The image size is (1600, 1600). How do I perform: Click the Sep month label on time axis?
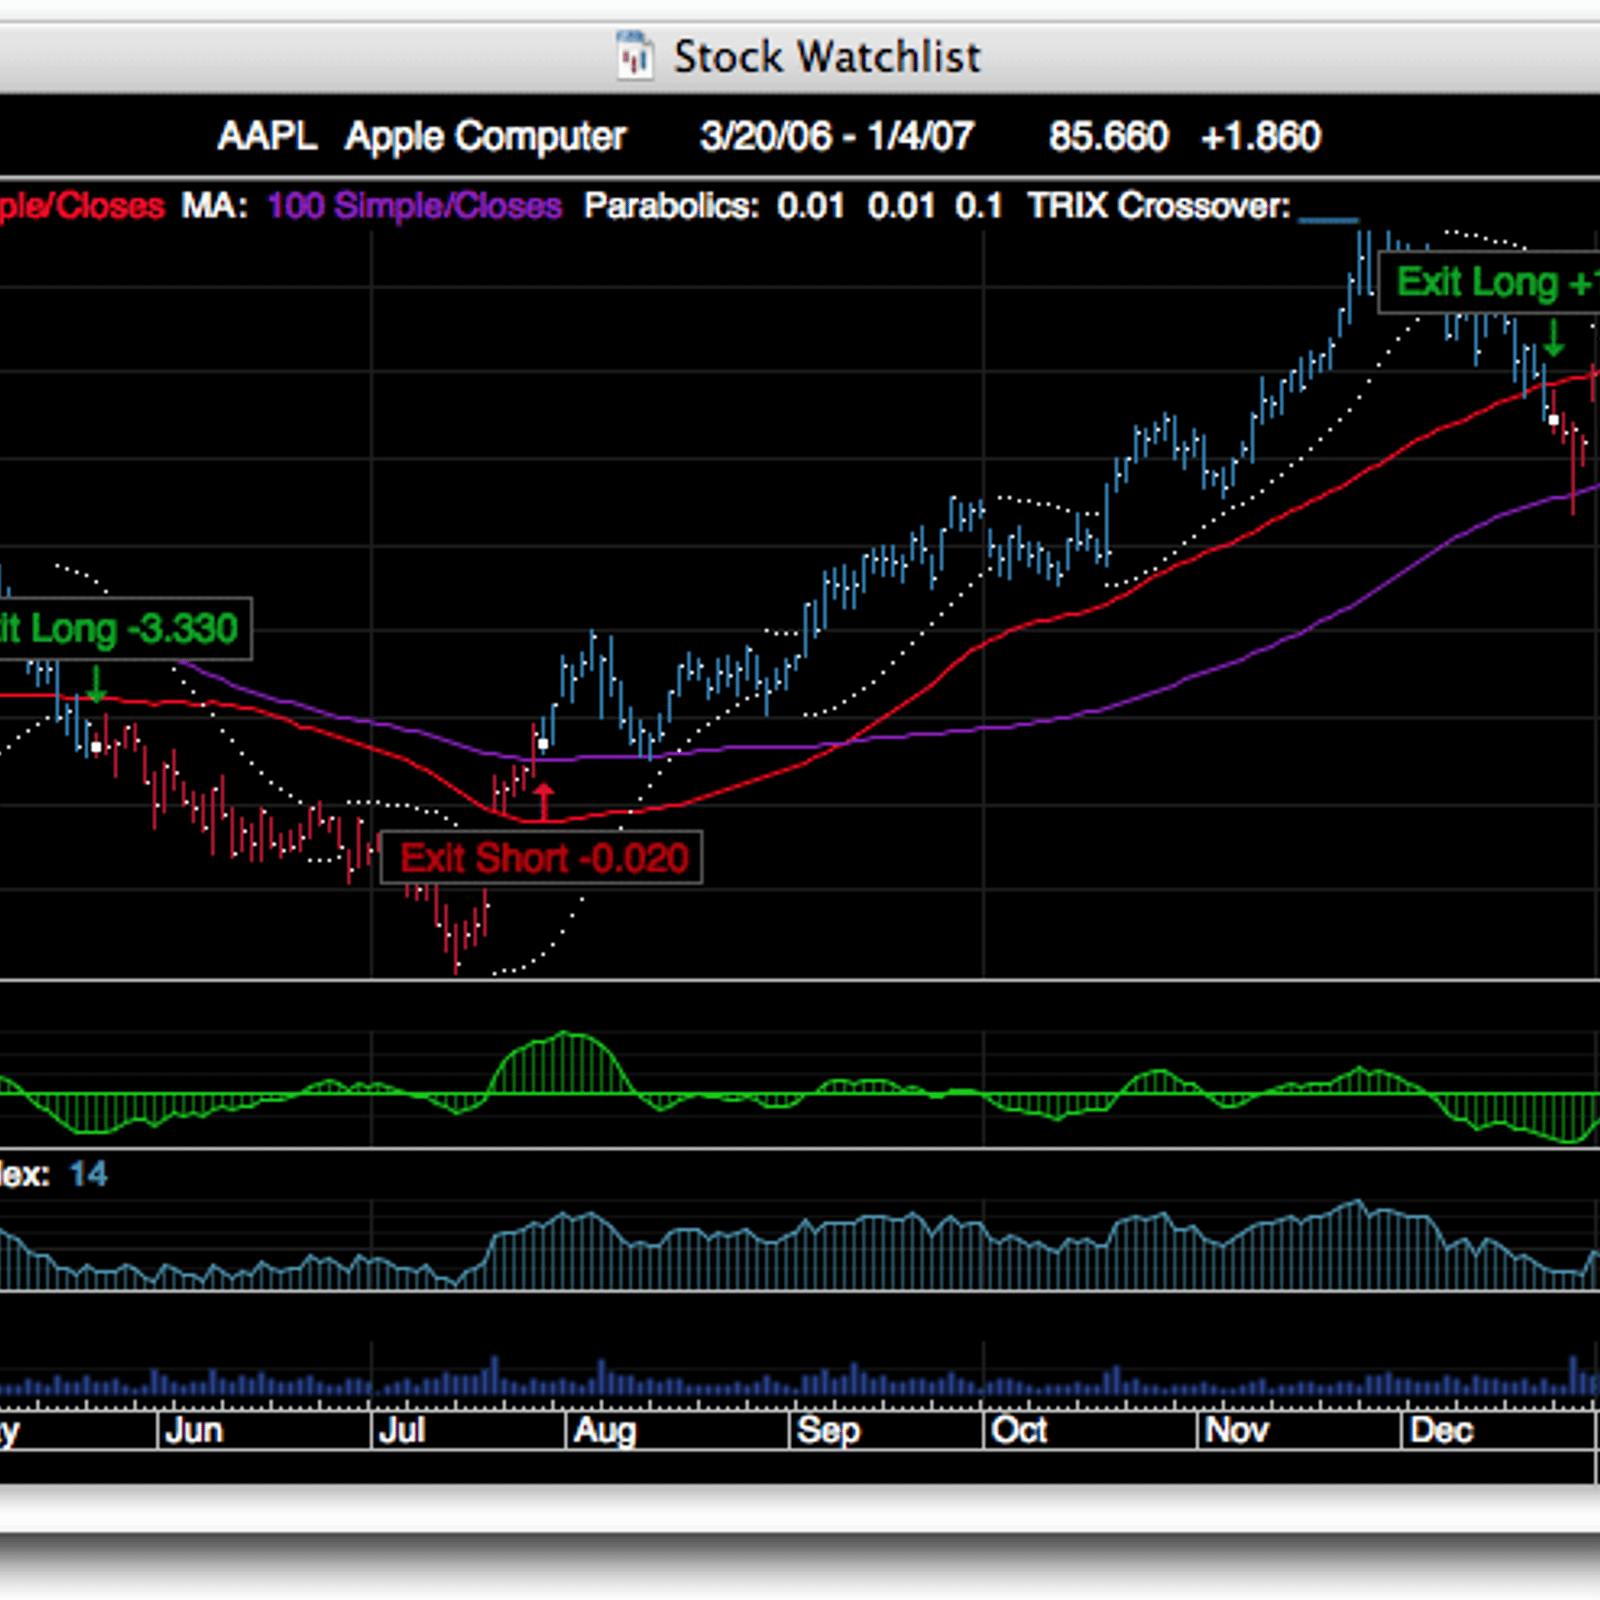click(x=829, y=1431)
